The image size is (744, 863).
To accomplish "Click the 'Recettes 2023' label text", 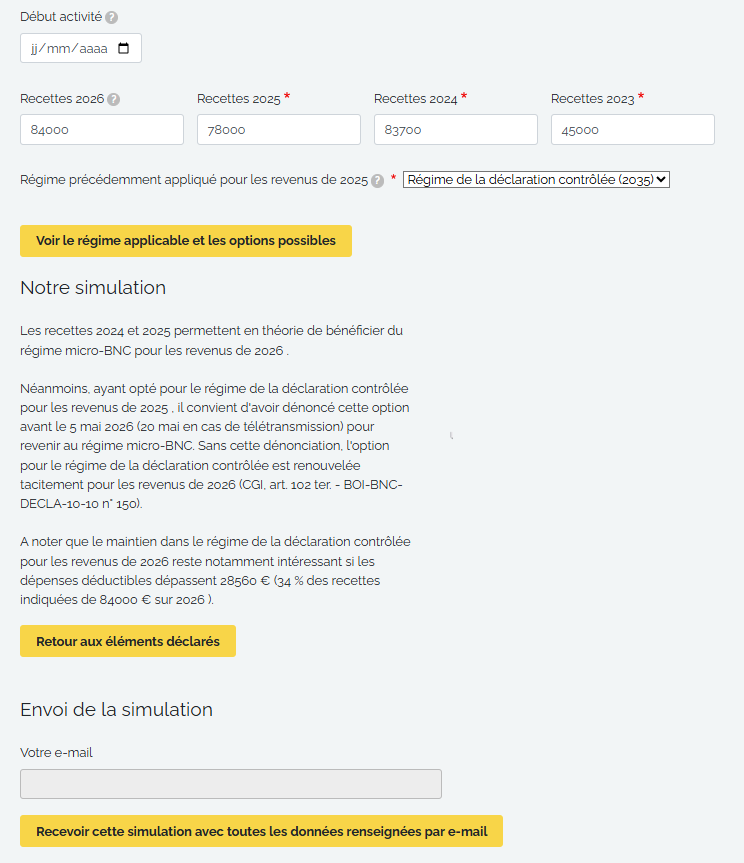I will [592, 99].
